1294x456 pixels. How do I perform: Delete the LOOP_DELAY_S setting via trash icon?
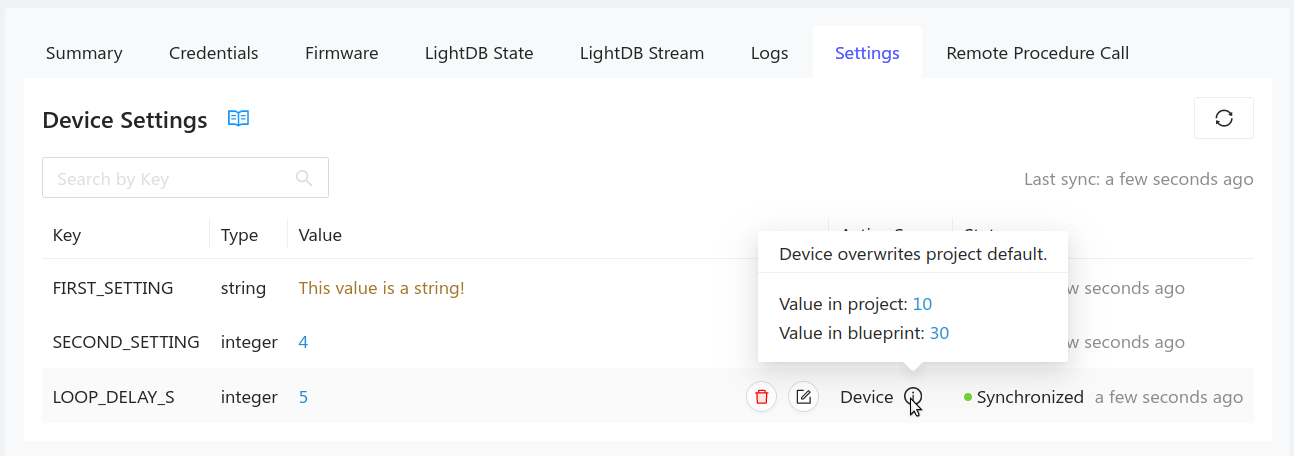click(x=761, y=397)
